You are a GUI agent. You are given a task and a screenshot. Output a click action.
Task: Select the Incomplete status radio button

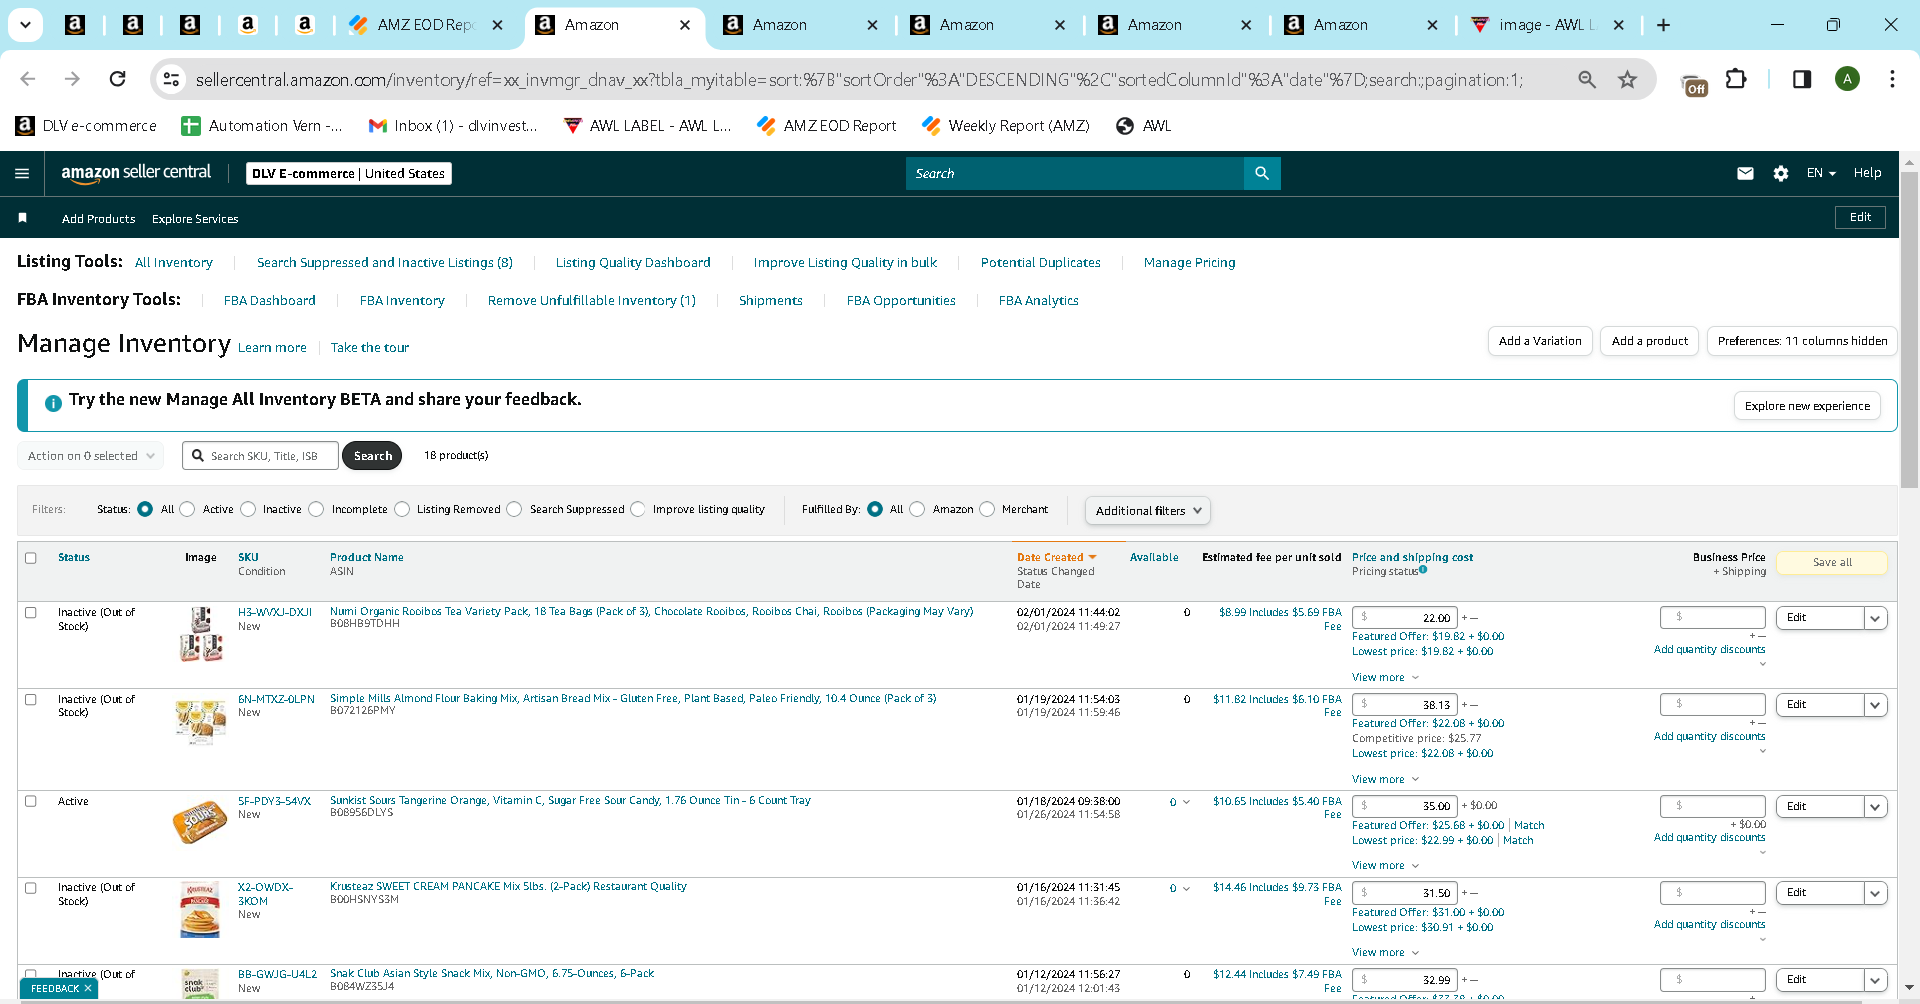[316, 509]
